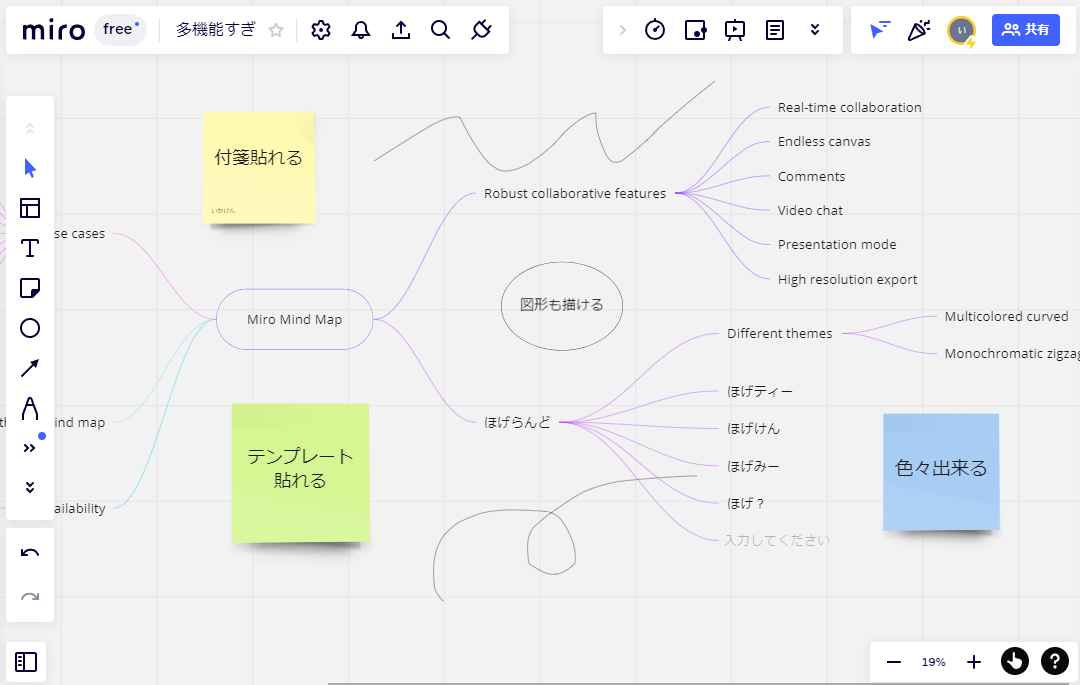The height and width of the screenshot is (685, 1080).
Task: Click the 19% zoom level
Action: click(x=933, y=662)
